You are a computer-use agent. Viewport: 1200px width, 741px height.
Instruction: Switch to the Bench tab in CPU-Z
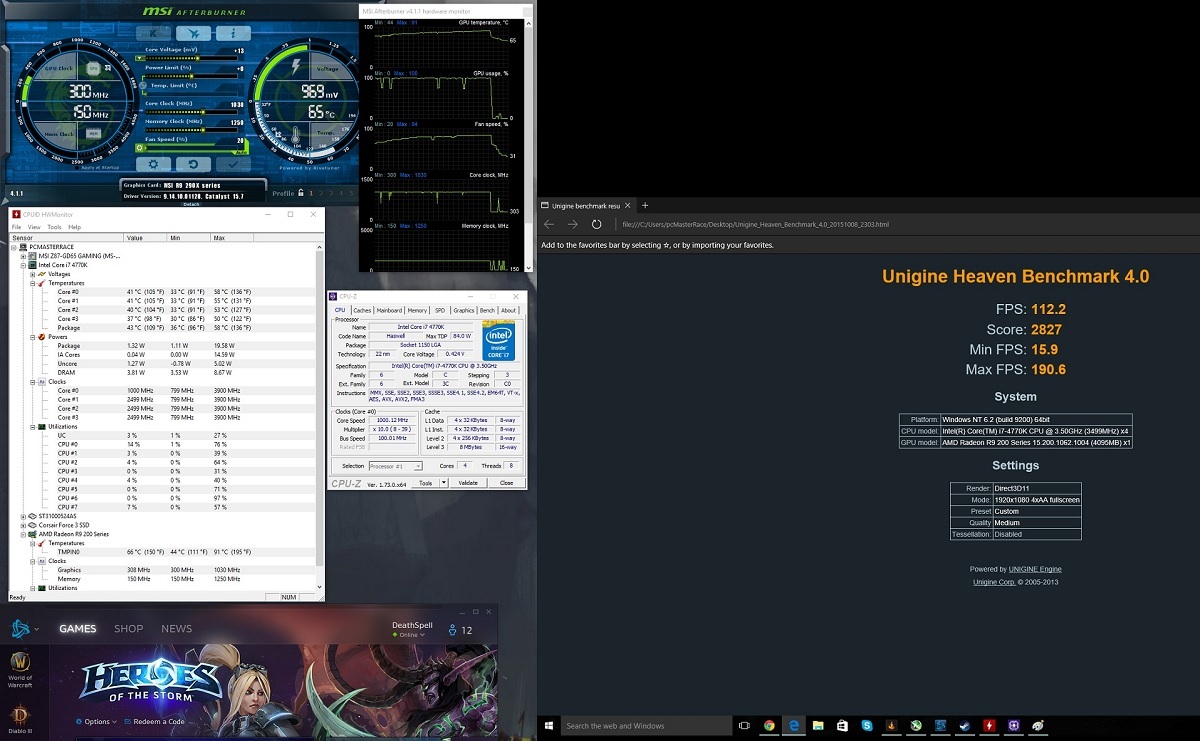[487, 310]
